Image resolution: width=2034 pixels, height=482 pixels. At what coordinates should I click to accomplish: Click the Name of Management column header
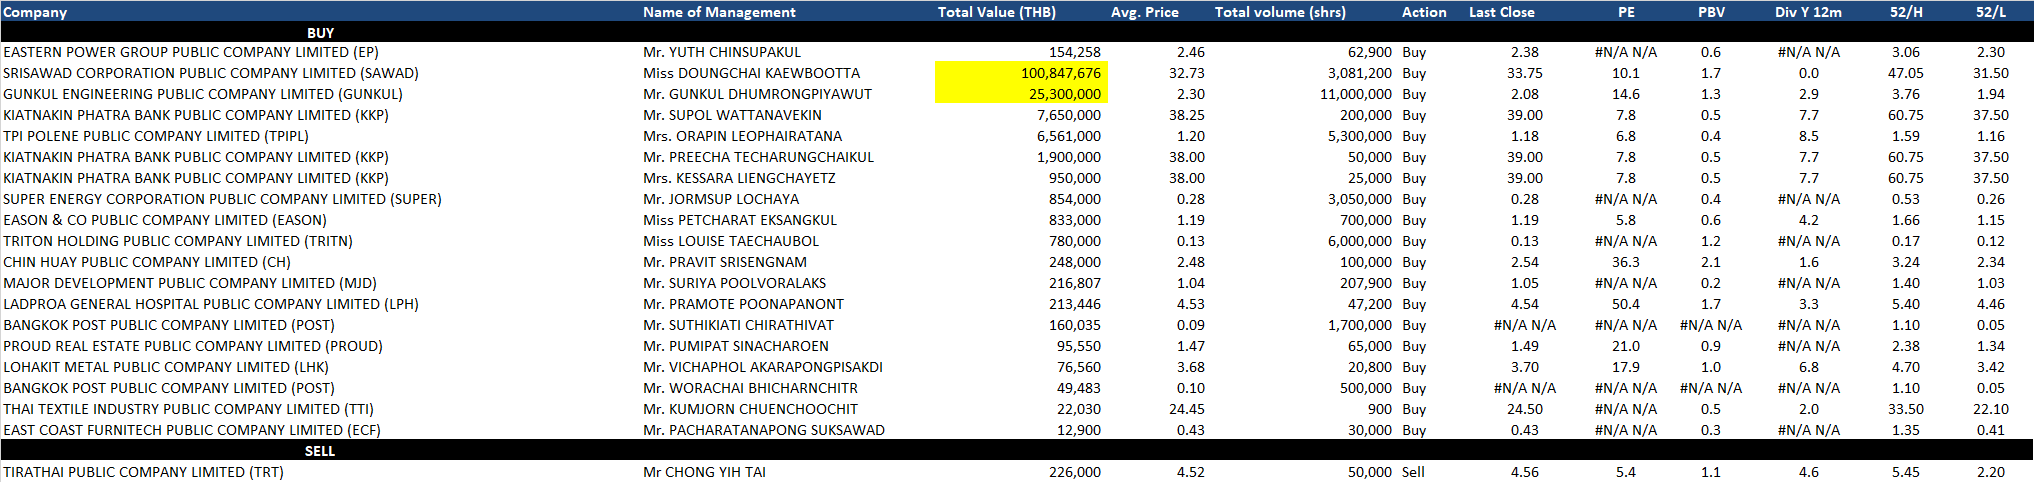coord(719,12)
